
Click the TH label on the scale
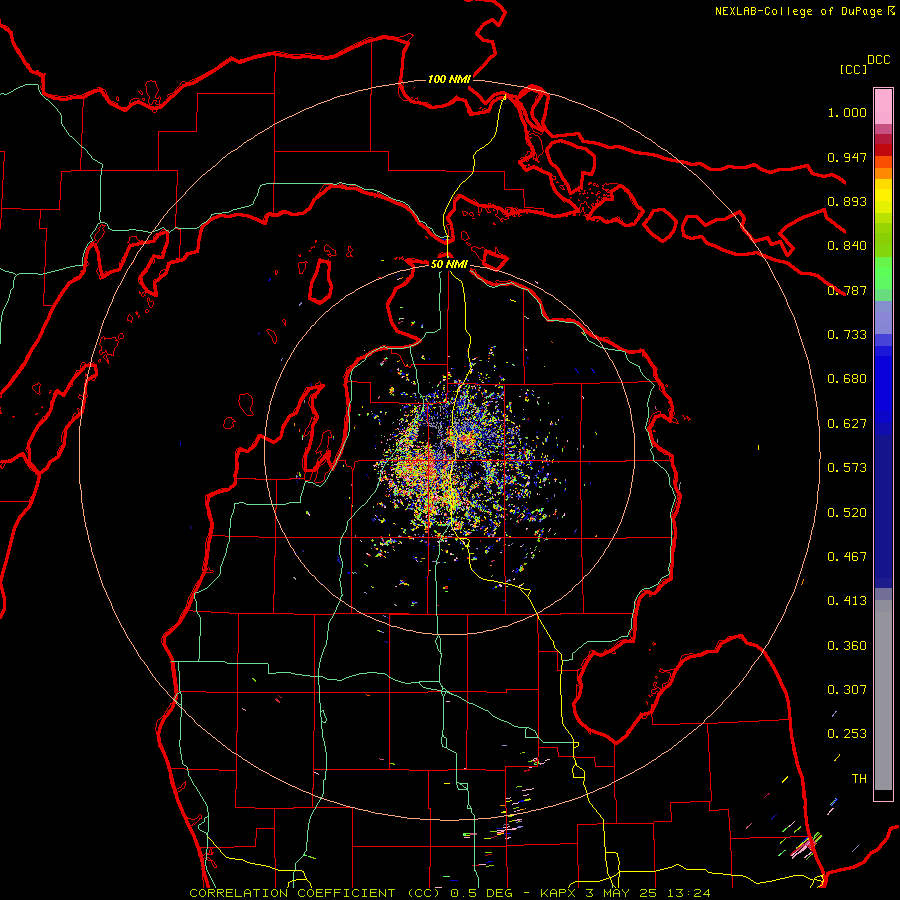point(859,779)
